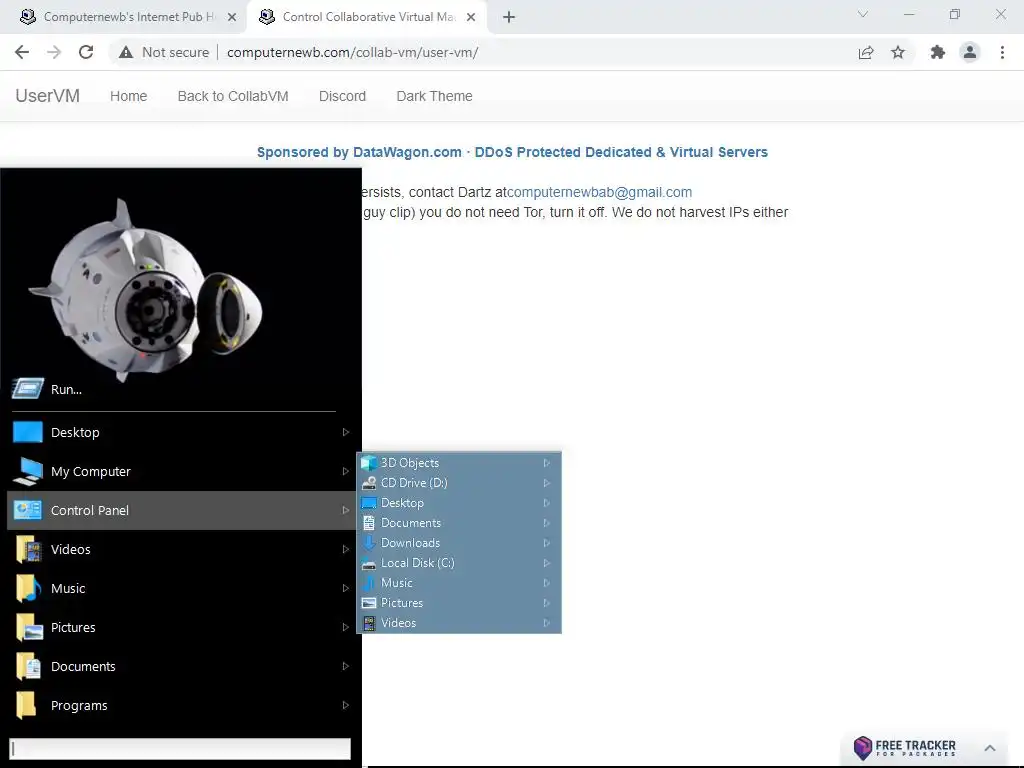This screenshot has width=1024, height=768.
Task: Open the DataWagon.com sponsor link
Action: (x=512, y=152)
